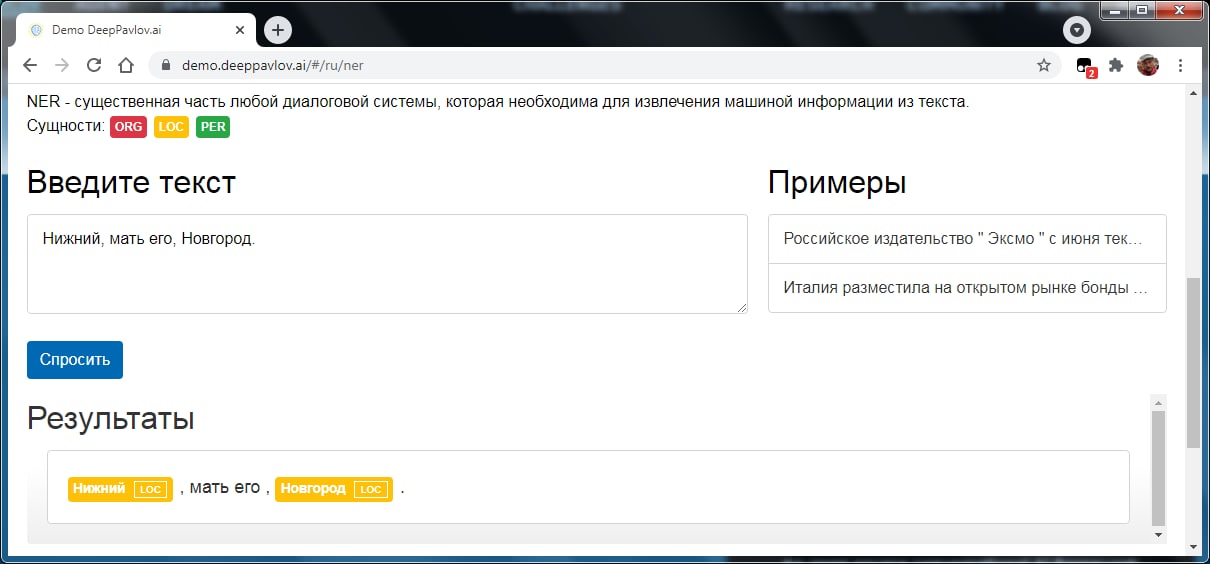Go back to the previous page

30,65
